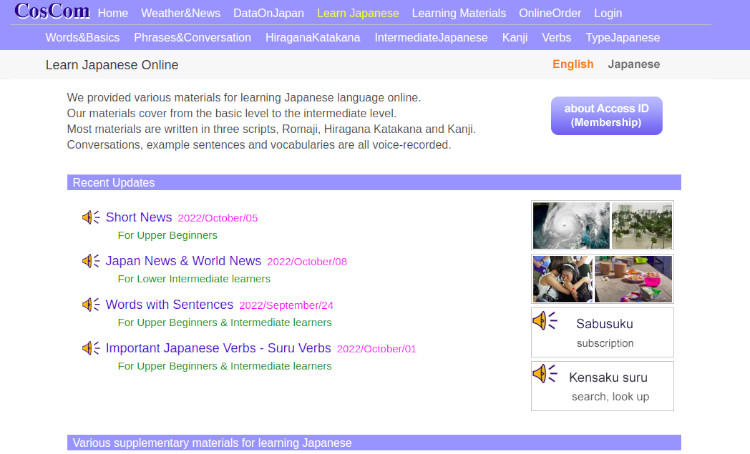Click the Sabusuku word text
Image resolution: width=750 pixels, height=454 pixels.
(605, 324)
